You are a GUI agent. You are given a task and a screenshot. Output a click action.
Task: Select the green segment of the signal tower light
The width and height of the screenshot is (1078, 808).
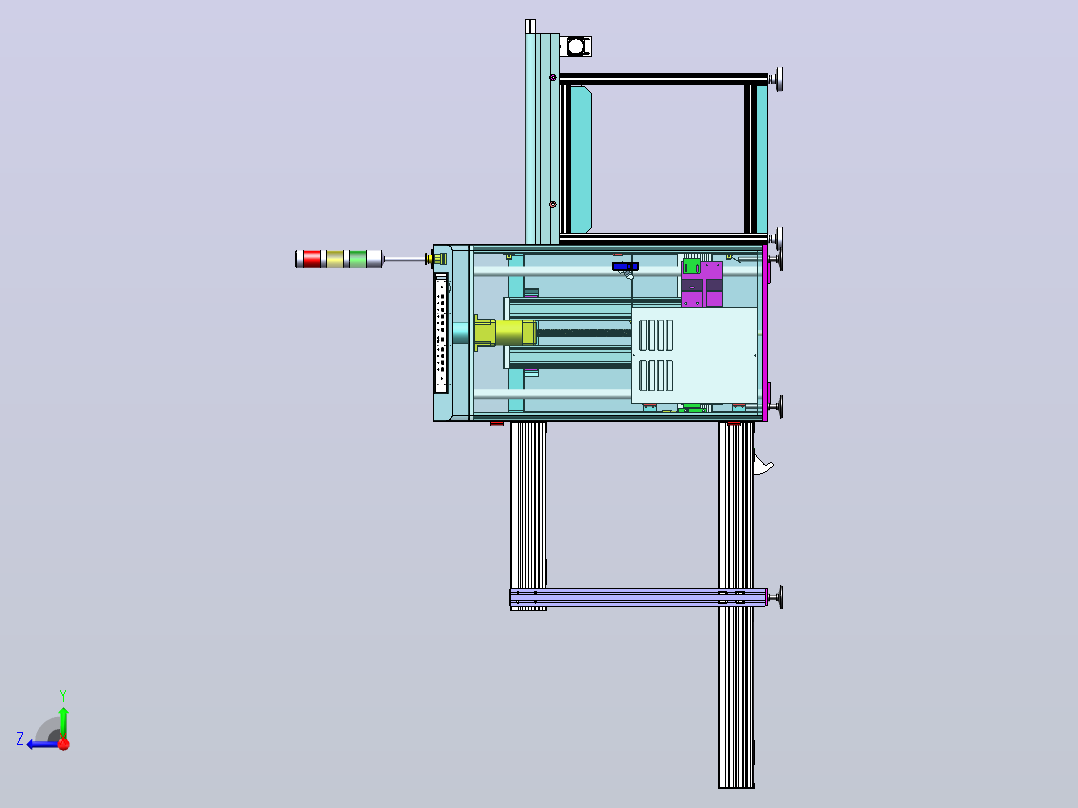point(358,259)
